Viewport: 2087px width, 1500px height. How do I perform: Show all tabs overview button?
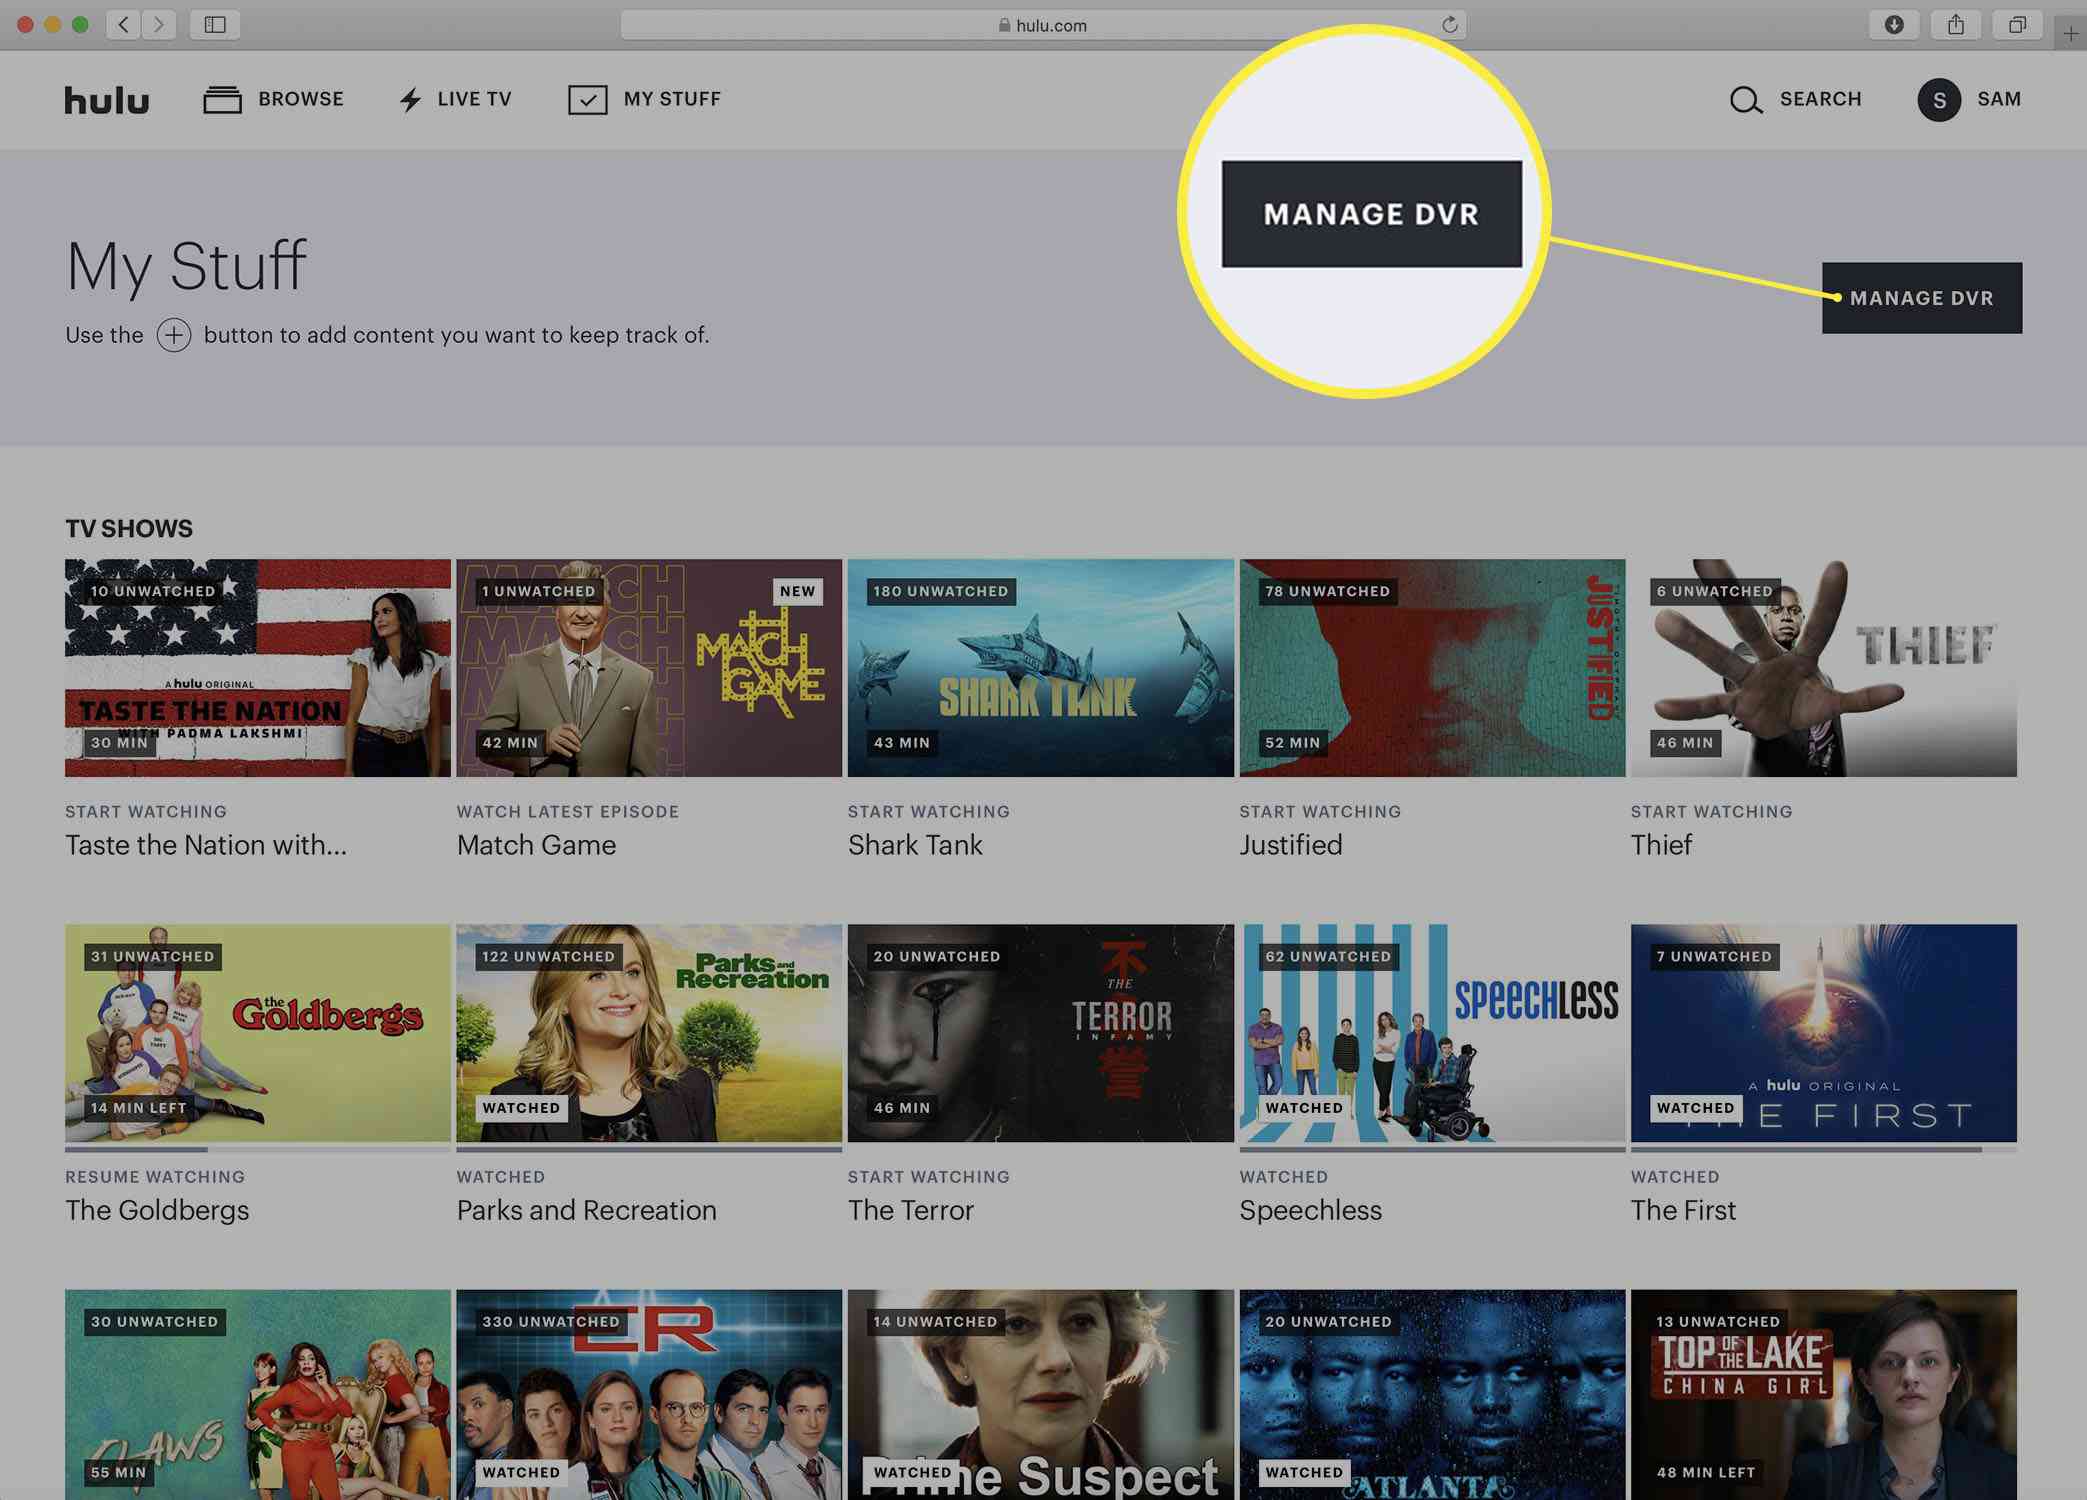click(2018, 24)
